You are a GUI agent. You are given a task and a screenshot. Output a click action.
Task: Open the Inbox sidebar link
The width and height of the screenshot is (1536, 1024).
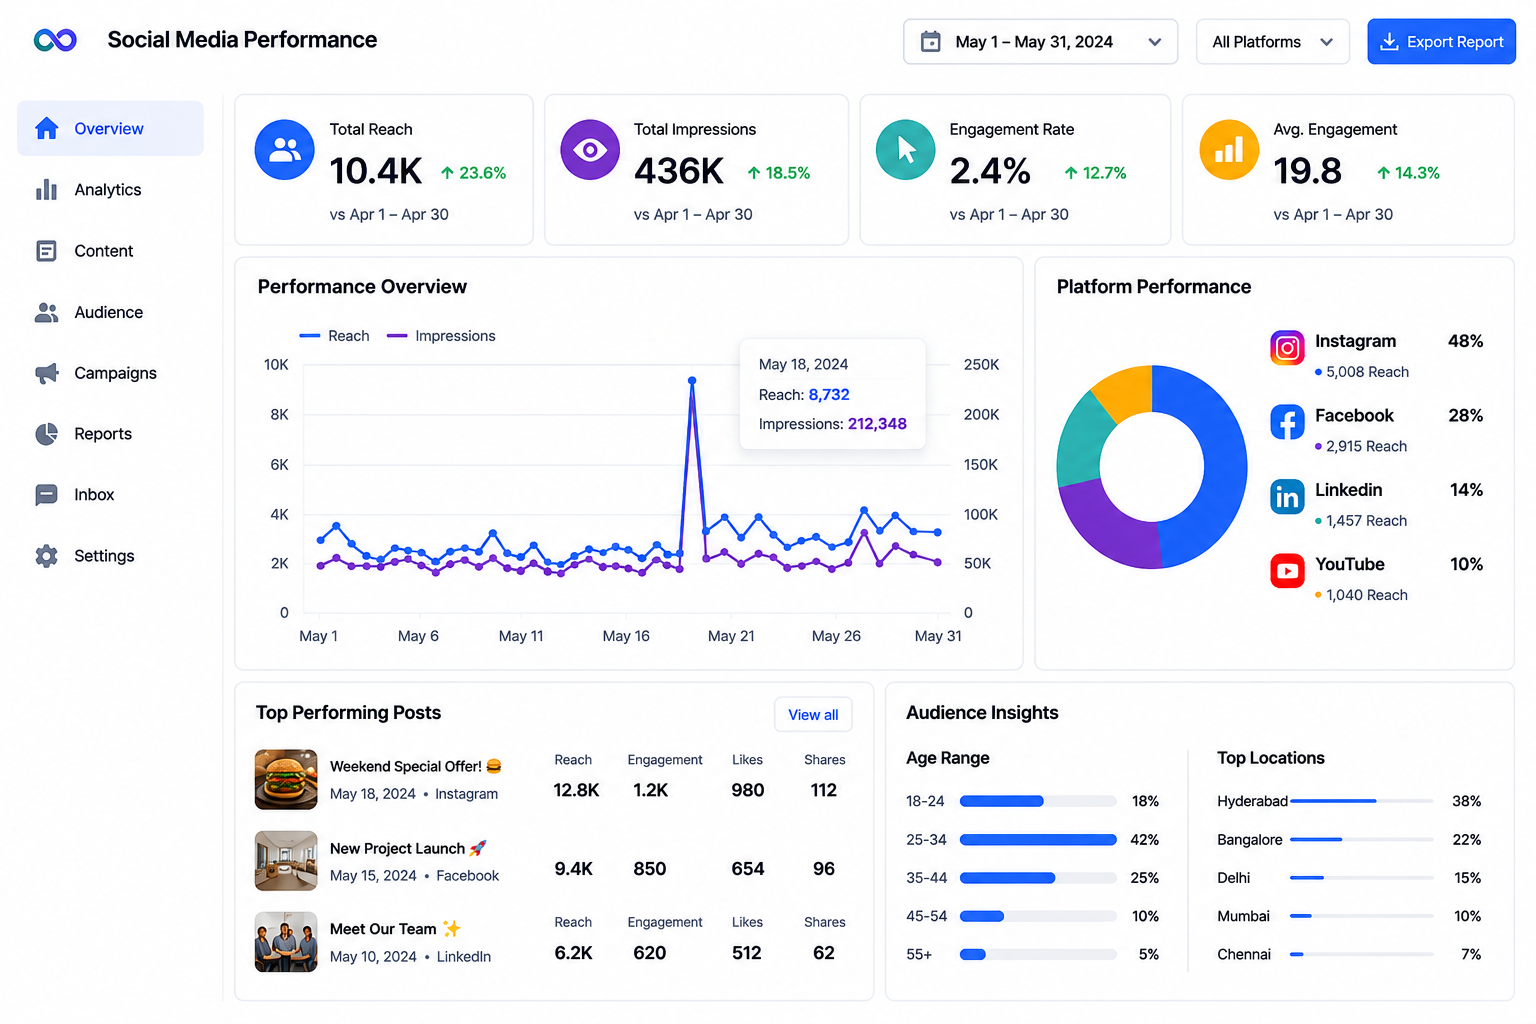[x=110, y=495]
